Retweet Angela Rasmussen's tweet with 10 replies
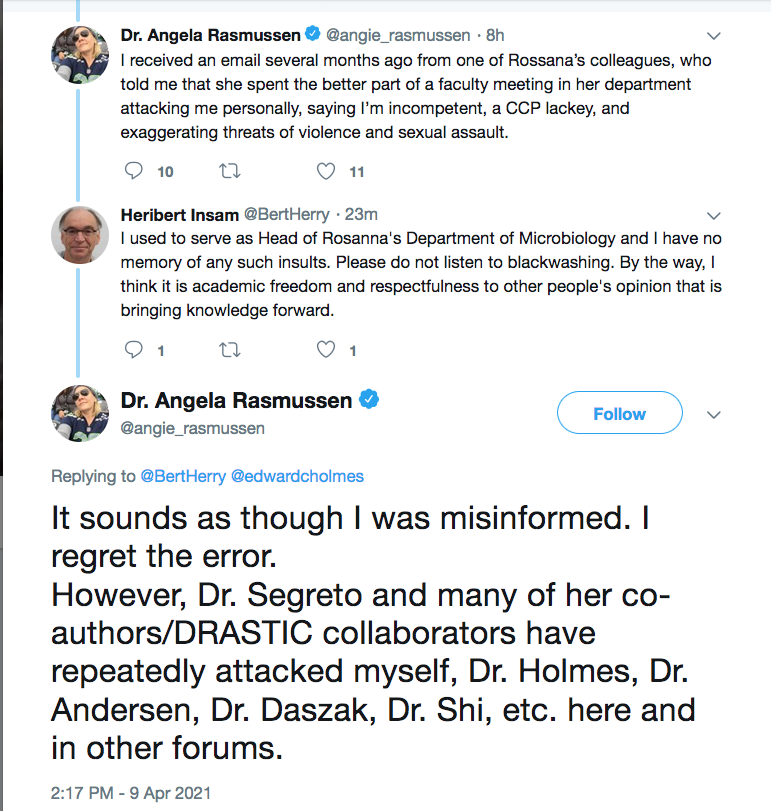 point(229,172)
